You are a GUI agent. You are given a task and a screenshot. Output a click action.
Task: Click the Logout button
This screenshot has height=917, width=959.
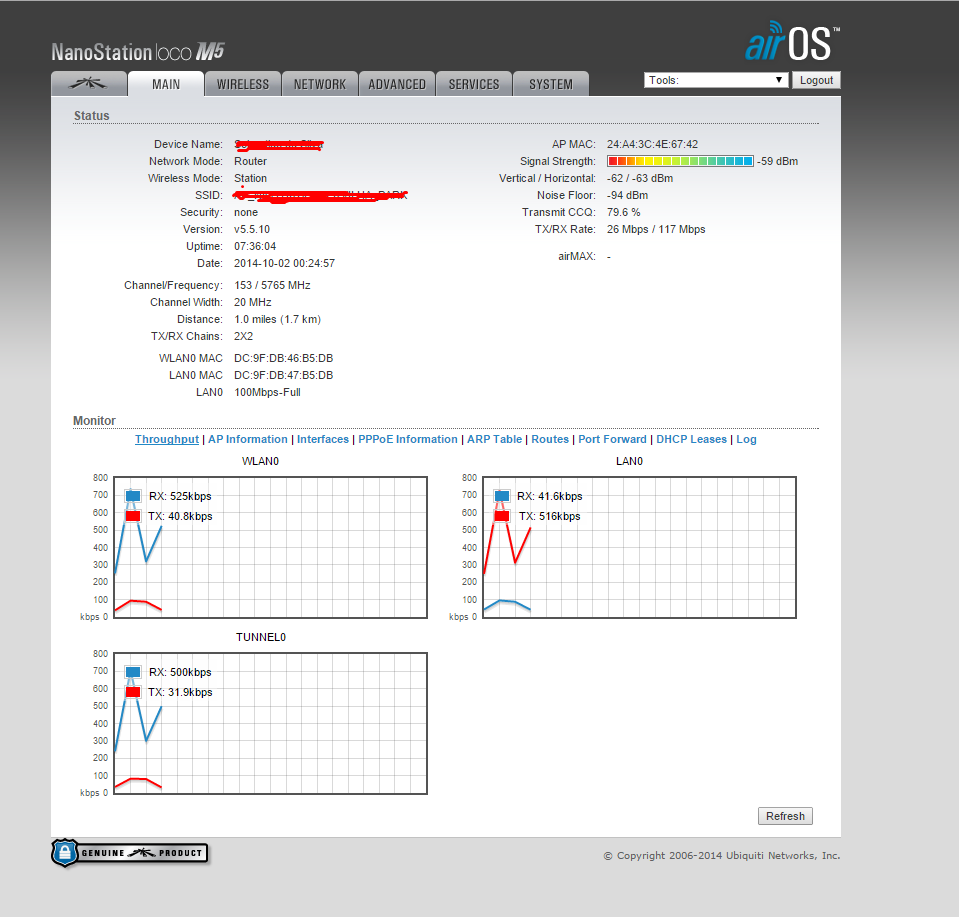pos(816,80)
